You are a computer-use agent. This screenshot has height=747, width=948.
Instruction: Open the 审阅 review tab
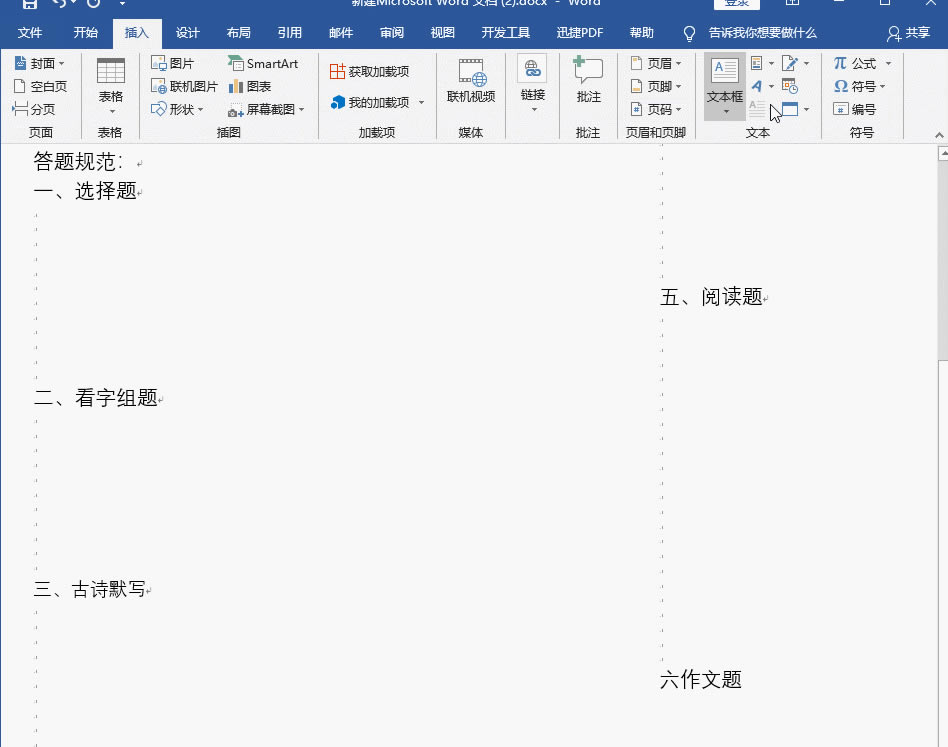(x=392, y=33)
